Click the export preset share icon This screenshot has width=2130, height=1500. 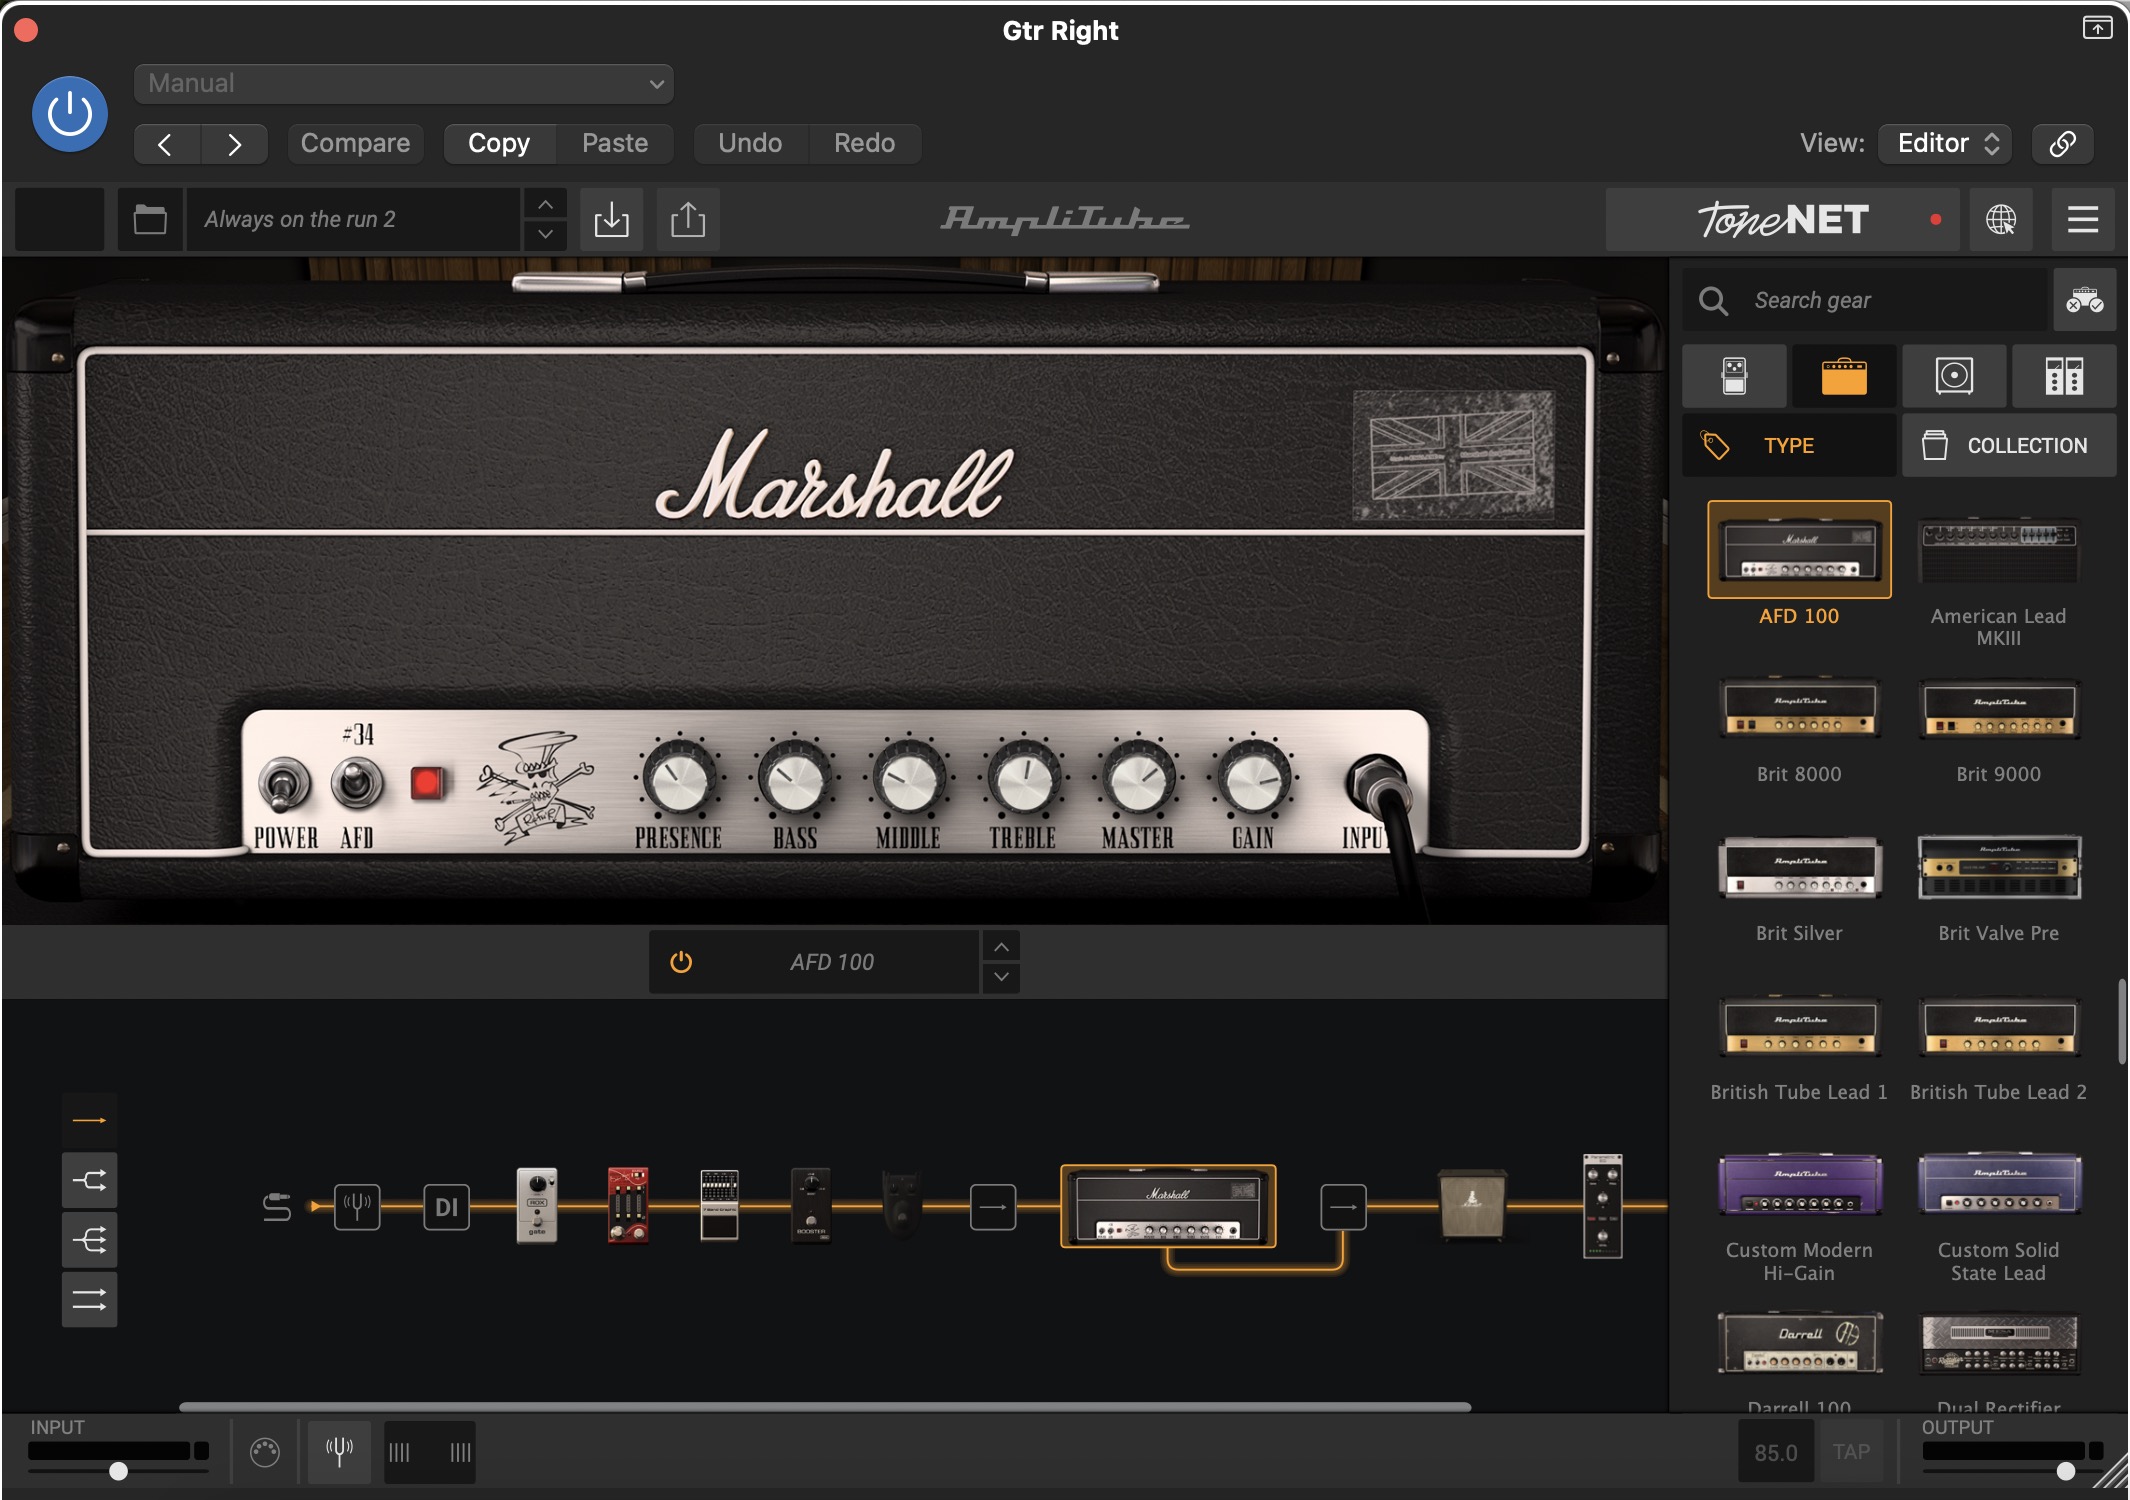(688, 219)
